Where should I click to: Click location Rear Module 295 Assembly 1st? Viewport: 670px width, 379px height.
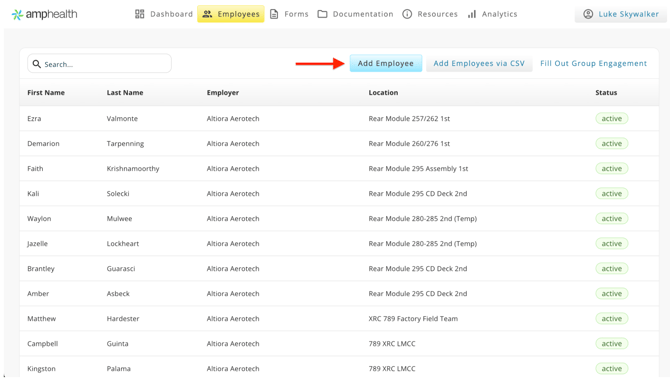pyautogui.click(x=418, y=168)
